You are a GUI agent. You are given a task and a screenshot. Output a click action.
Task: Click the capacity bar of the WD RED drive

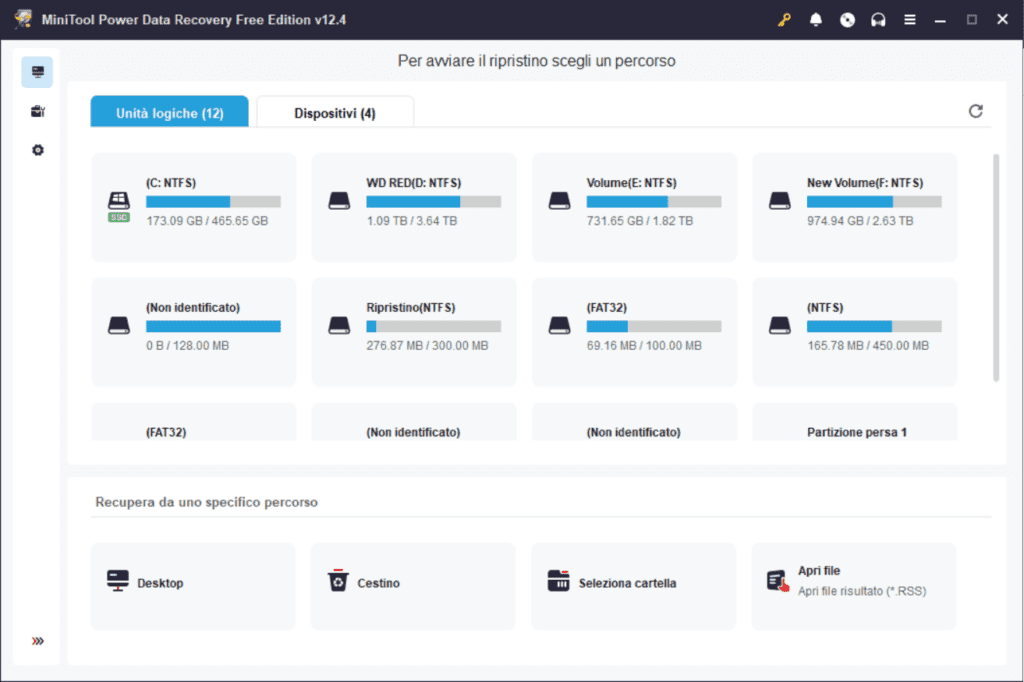click(433, 201)
